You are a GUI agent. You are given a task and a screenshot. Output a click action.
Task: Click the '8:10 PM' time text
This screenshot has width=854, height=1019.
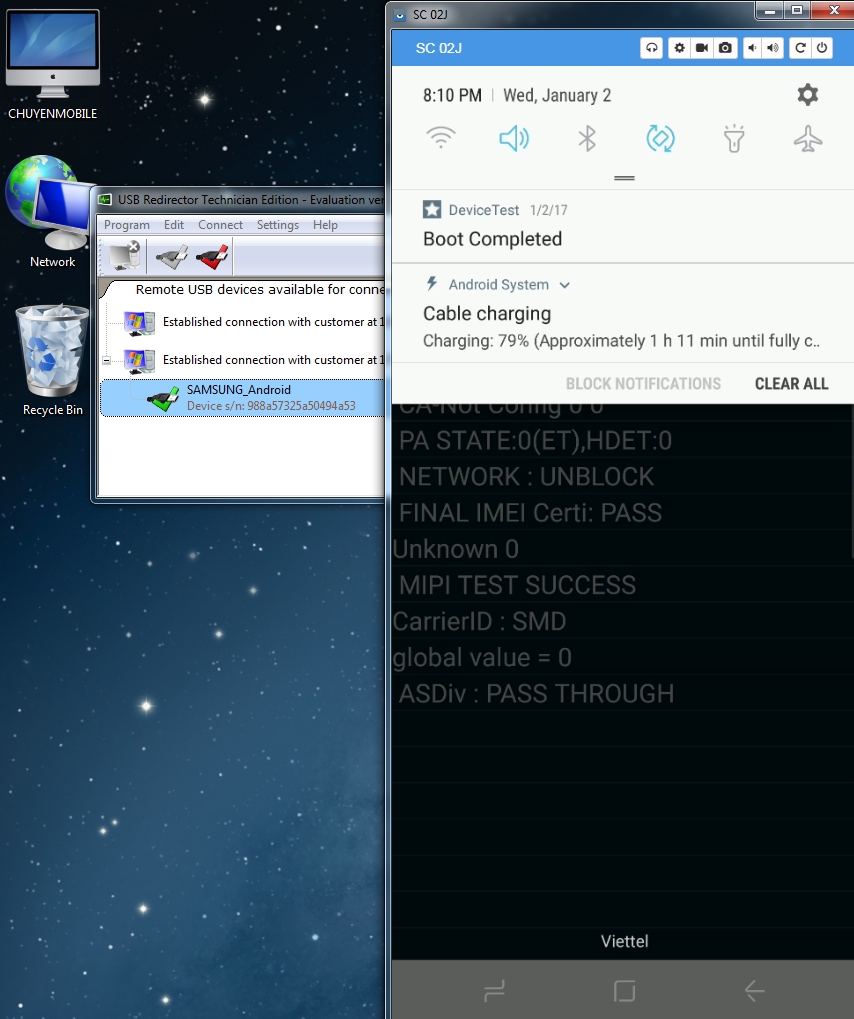[452, 96]
